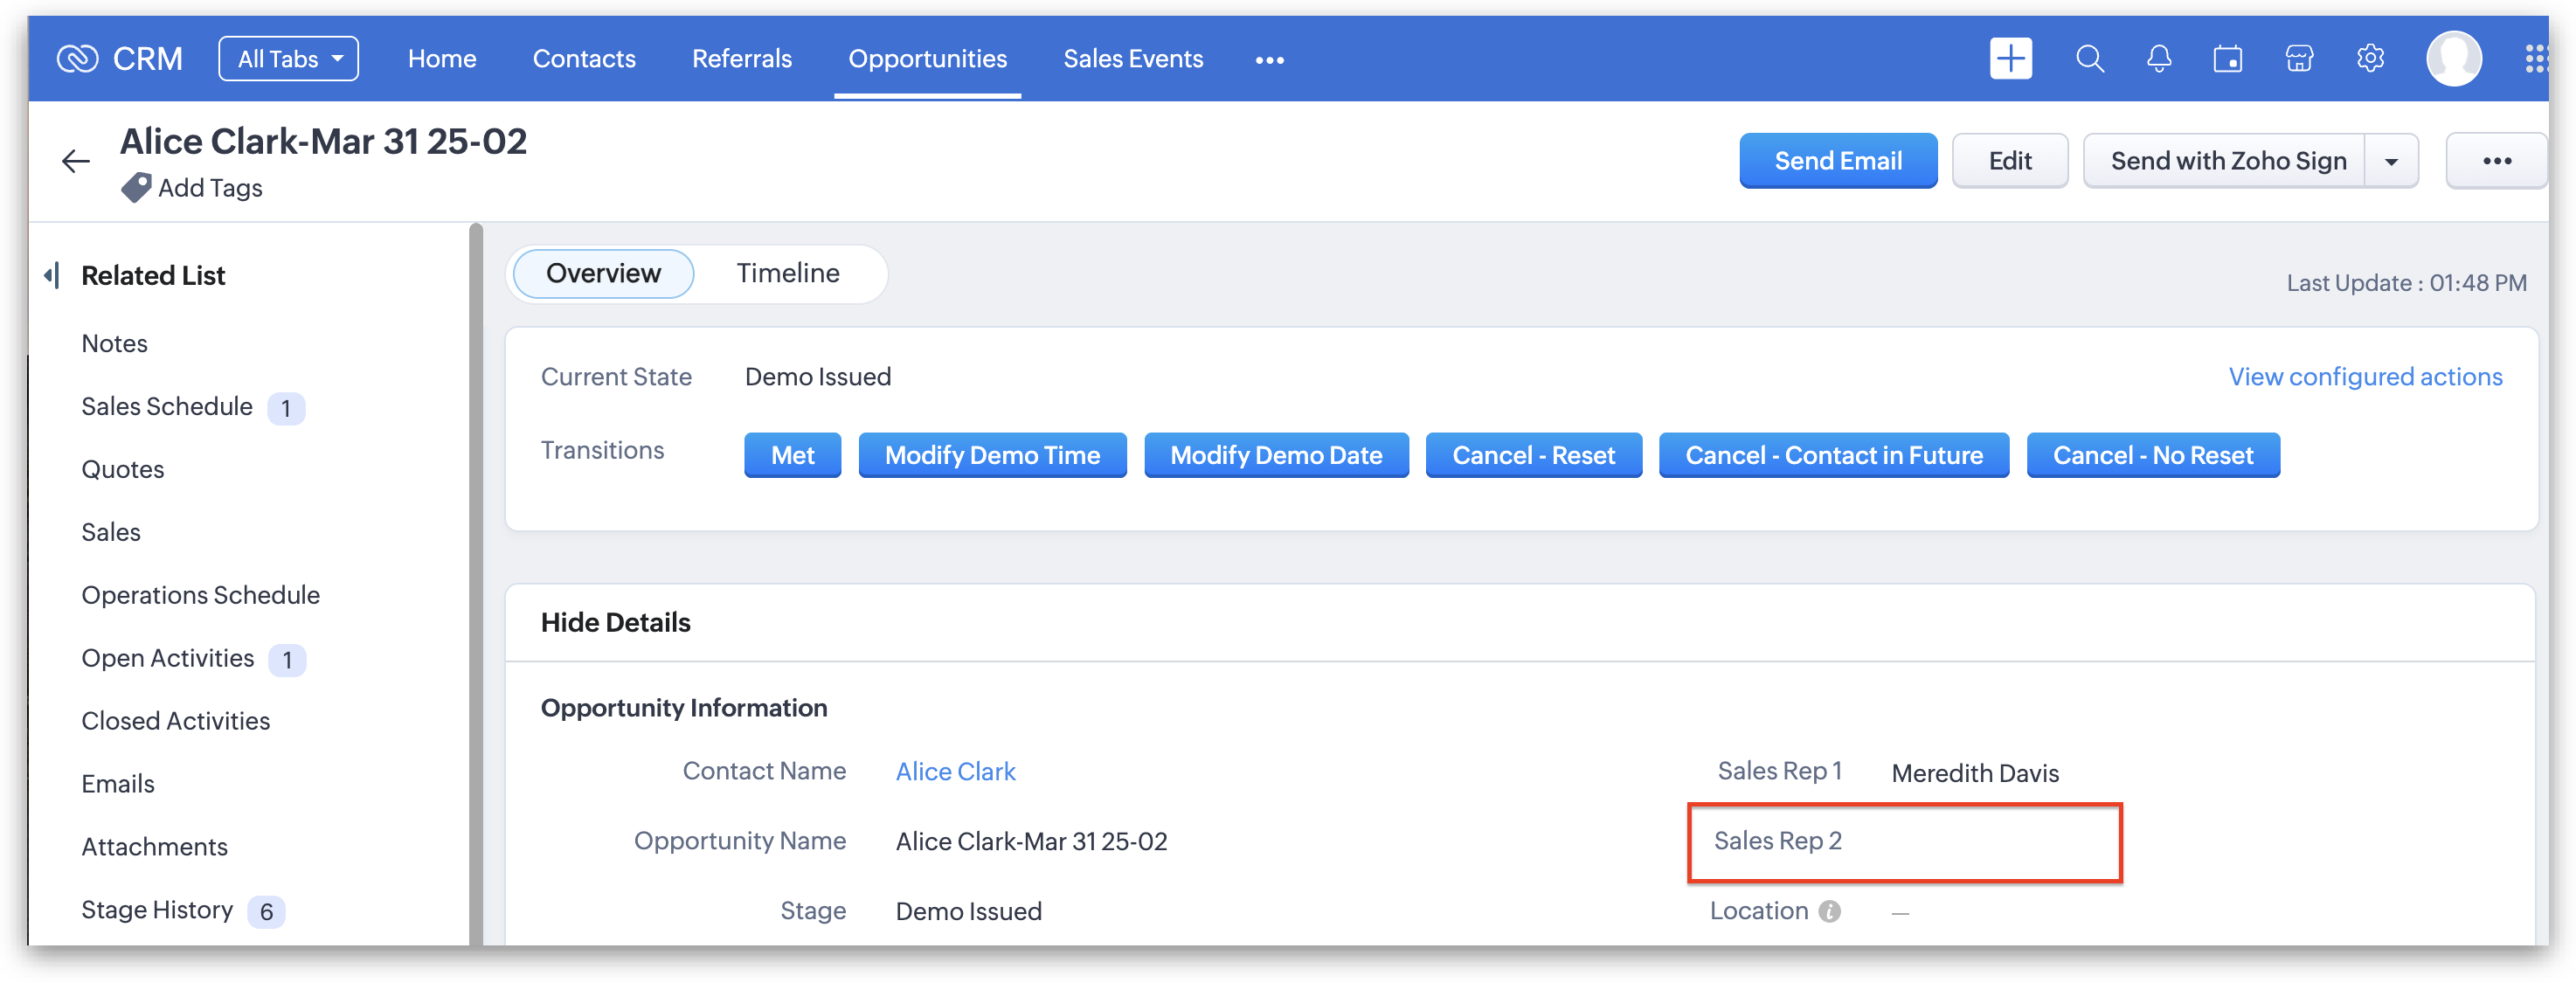Click the Location info icon
2576x983 pixels.
click(1829, 911)
